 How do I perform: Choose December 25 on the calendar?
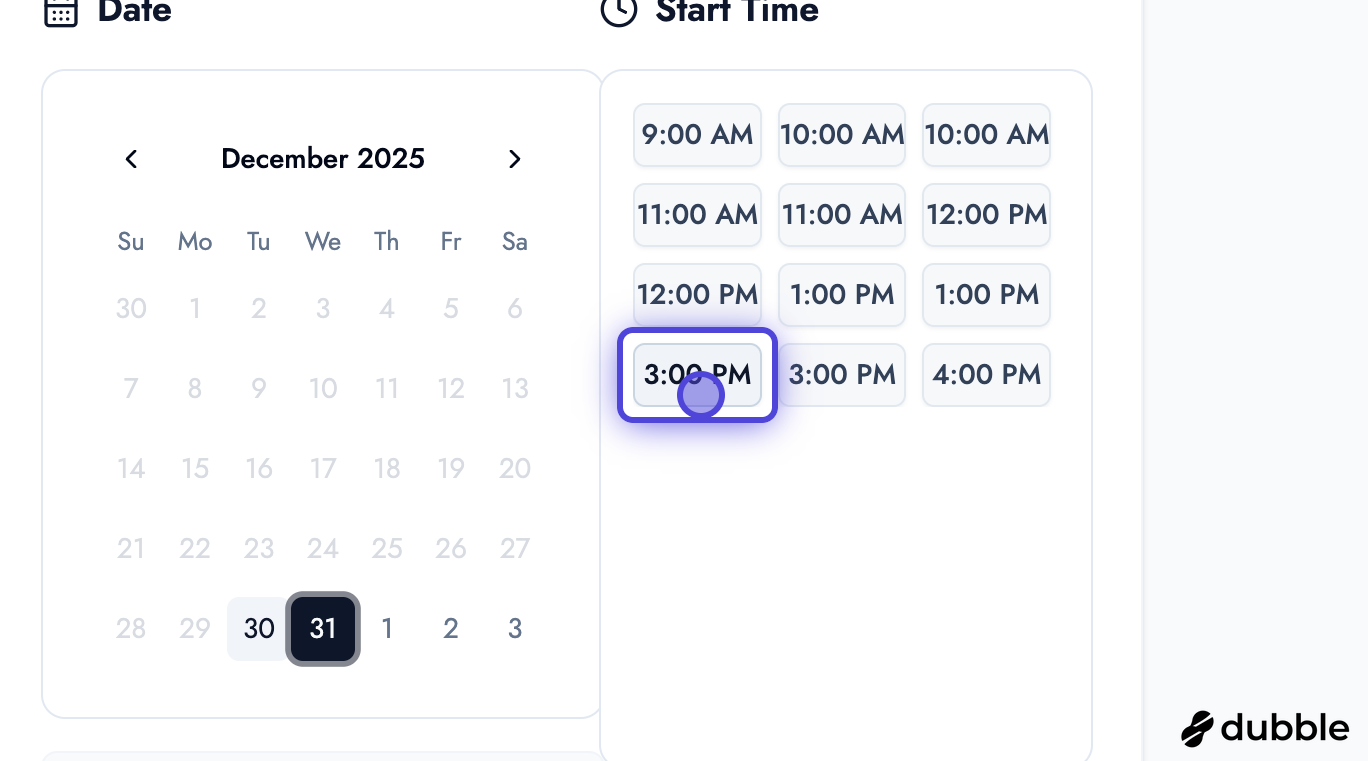[387, 549]
